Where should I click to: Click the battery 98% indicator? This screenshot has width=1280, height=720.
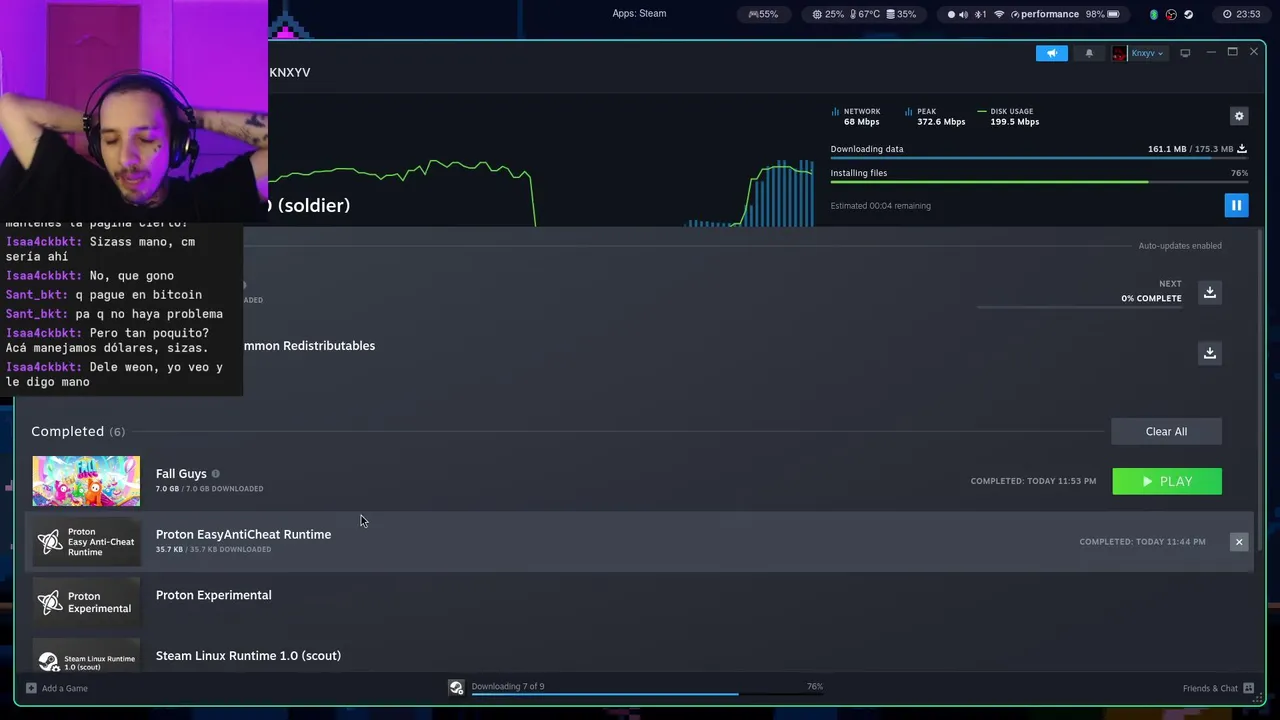(1103, 14)
